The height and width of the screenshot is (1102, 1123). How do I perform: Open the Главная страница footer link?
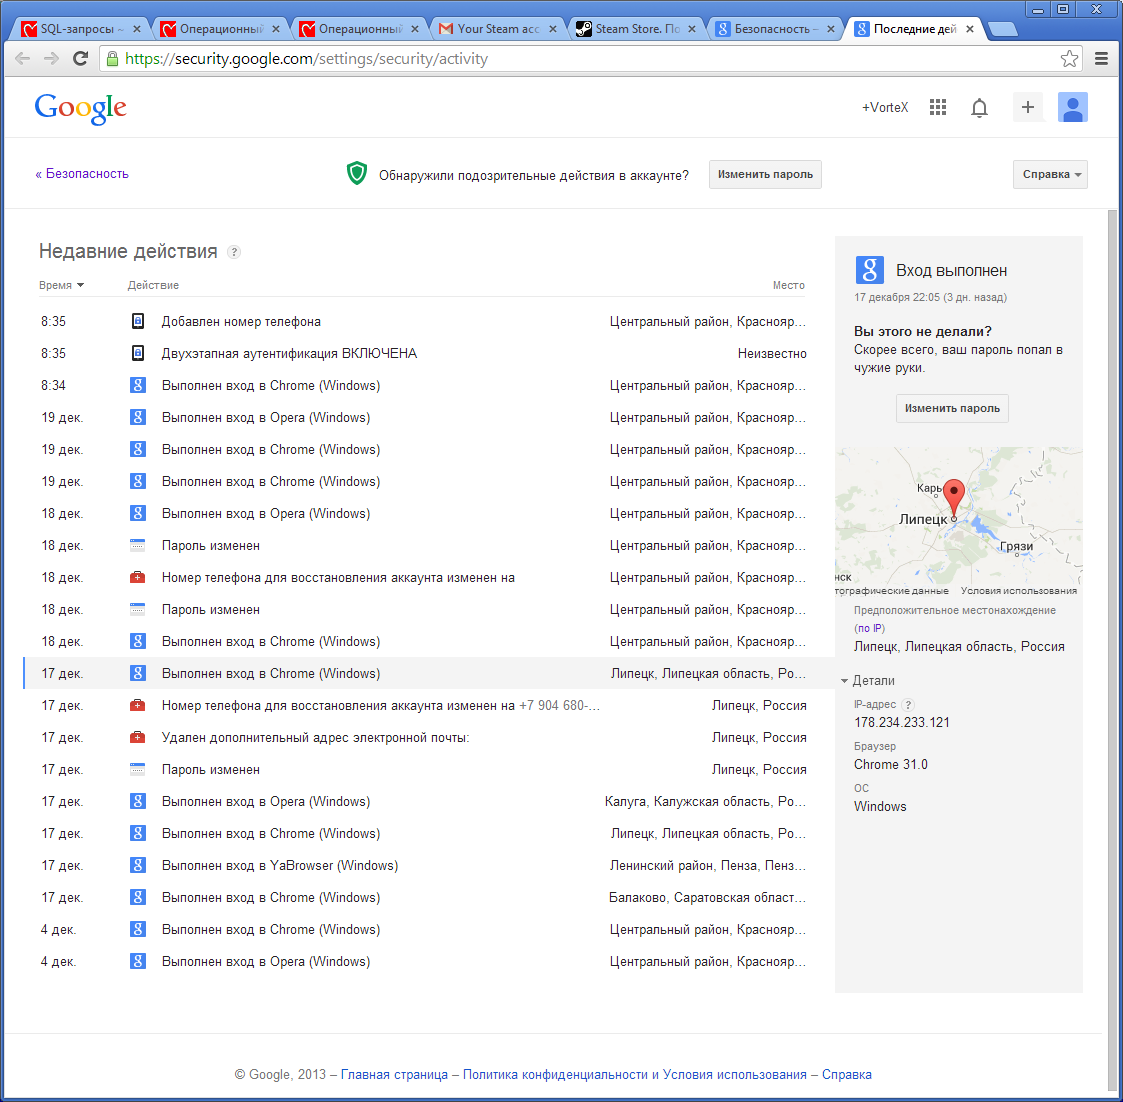click(394, 1075)
